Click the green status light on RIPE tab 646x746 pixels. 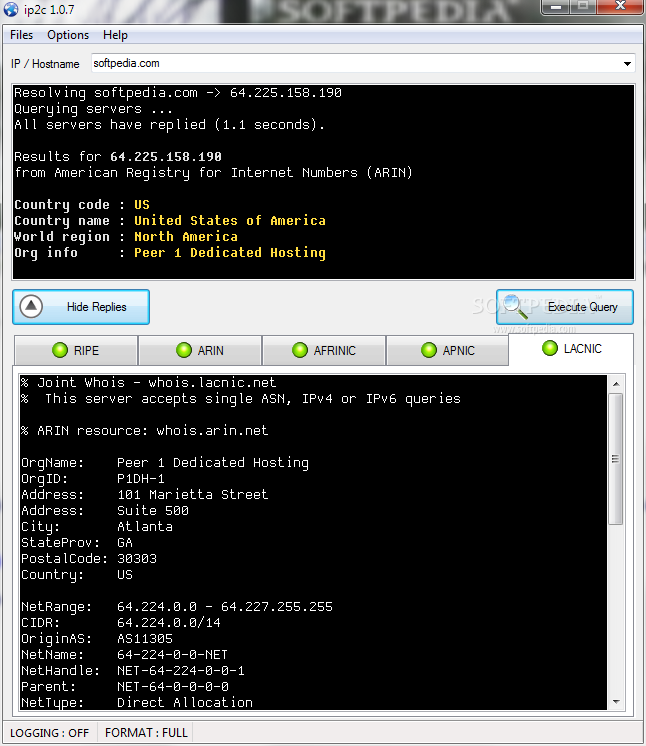click(x=60, y=350)
